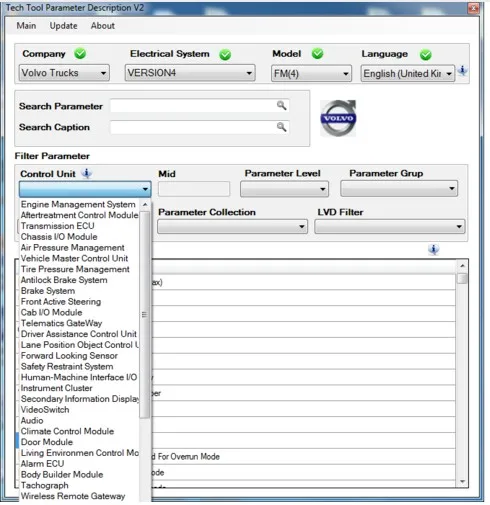Open the Language dropdown

coord(407,73)
